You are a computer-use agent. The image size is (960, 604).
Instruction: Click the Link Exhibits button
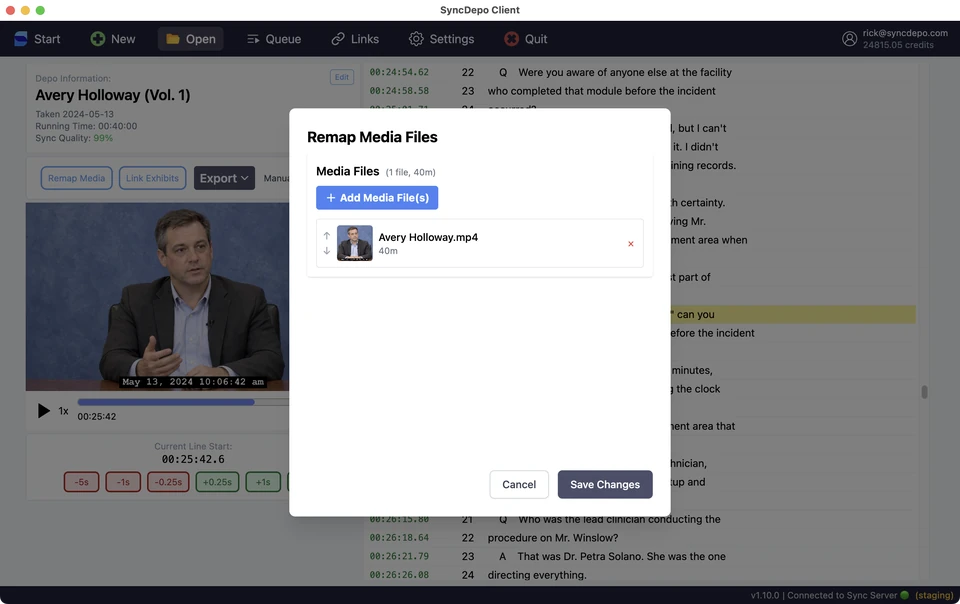pyautogui.click(x=152, y=178)
